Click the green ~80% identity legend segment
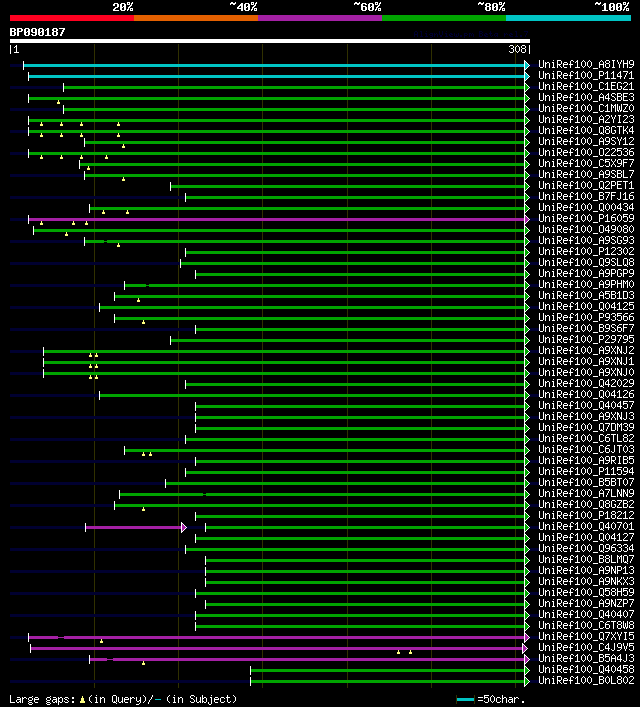The image size is (640, 707). pyautogui.click(x=444, y=18)
